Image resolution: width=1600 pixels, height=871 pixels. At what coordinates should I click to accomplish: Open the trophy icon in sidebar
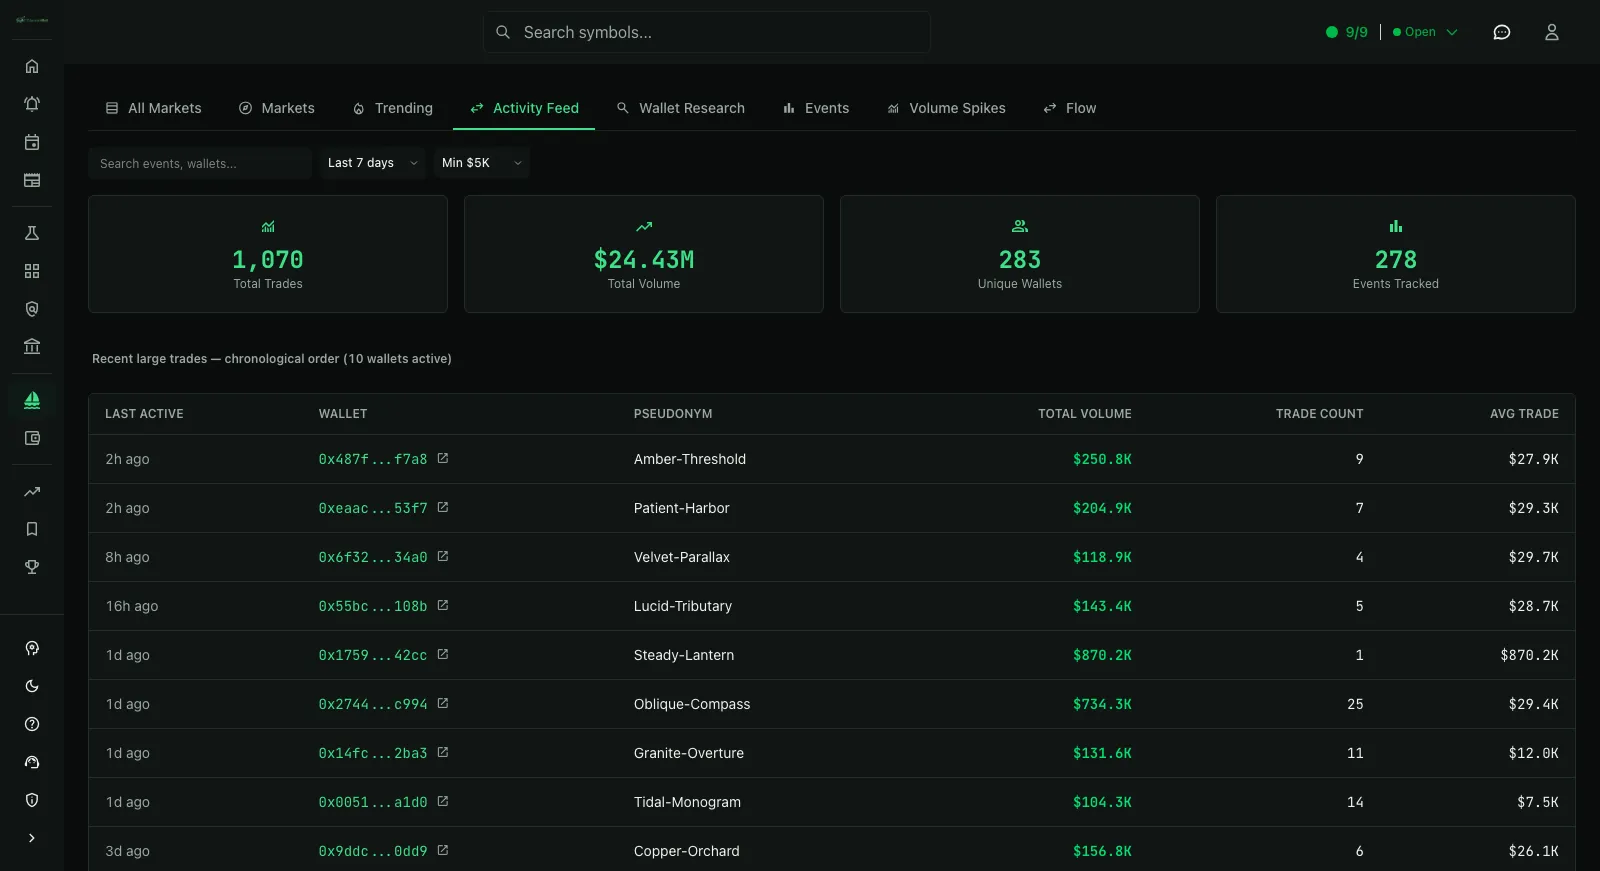pyautogui.click(x=32, y=567)
